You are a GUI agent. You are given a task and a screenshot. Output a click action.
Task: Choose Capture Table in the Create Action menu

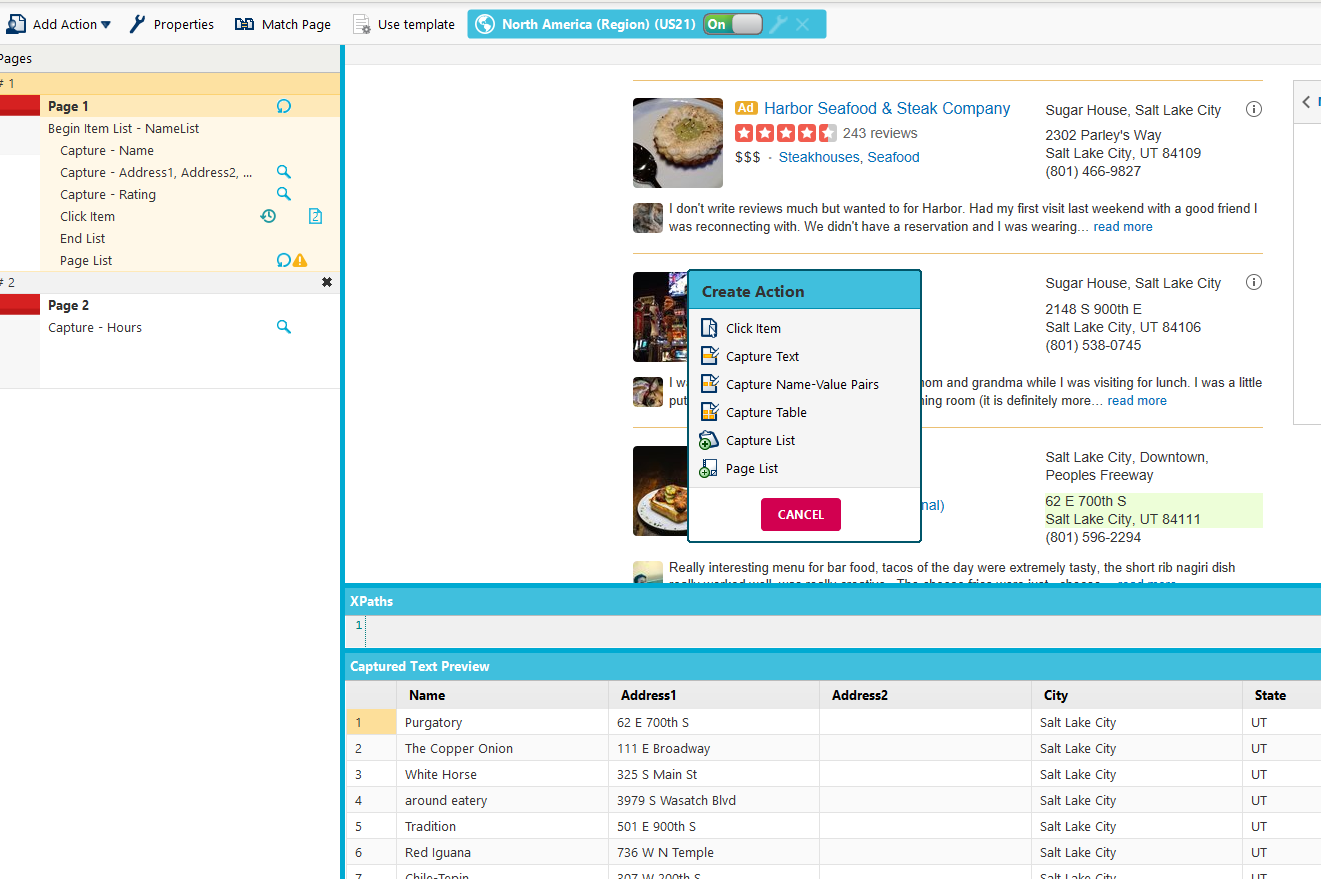804,412
